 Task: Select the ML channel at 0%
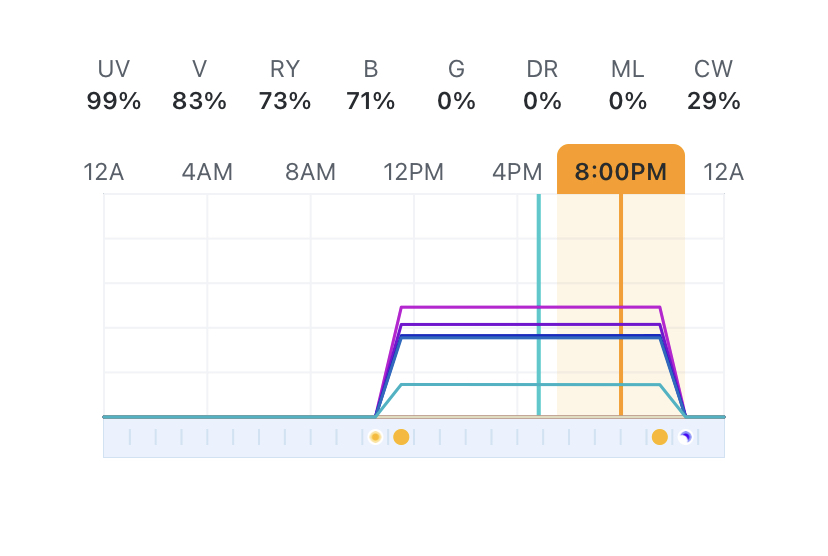pyautogui.click(x=628, y=85)
